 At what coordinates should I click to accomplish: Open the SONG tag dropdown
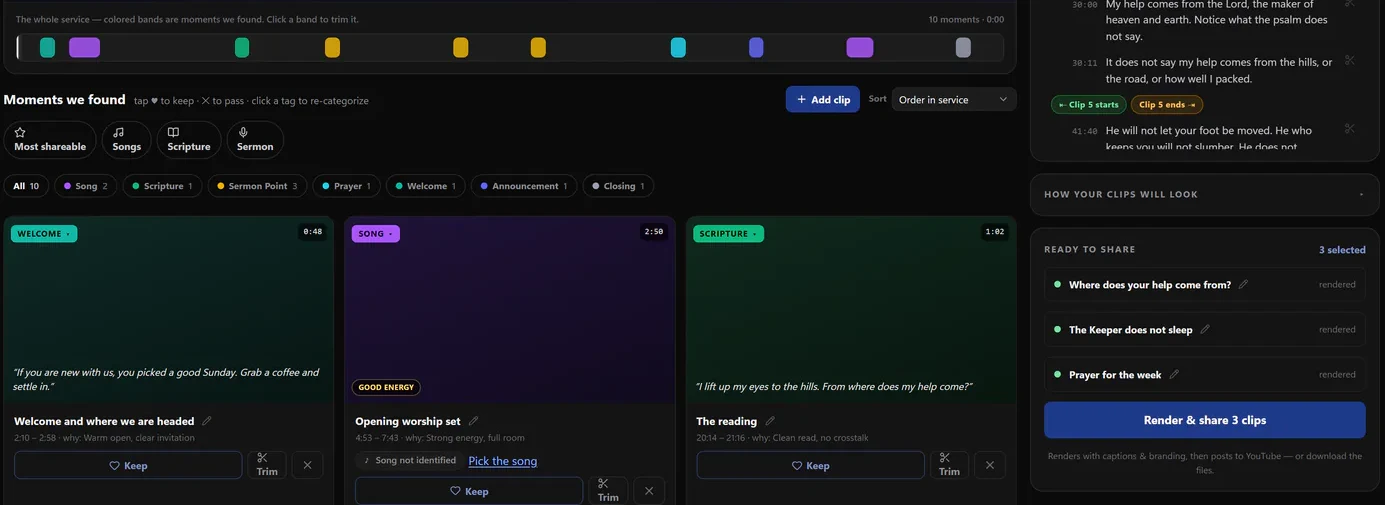tap(375, 234)
